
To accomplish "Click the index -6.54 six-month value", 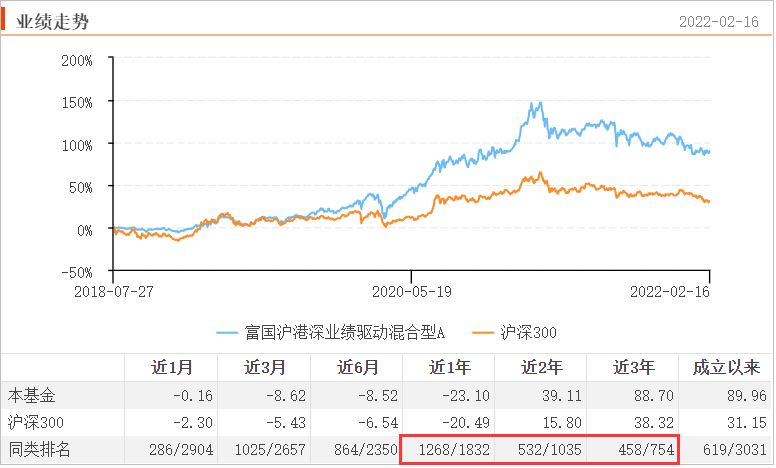I will 378,422.
